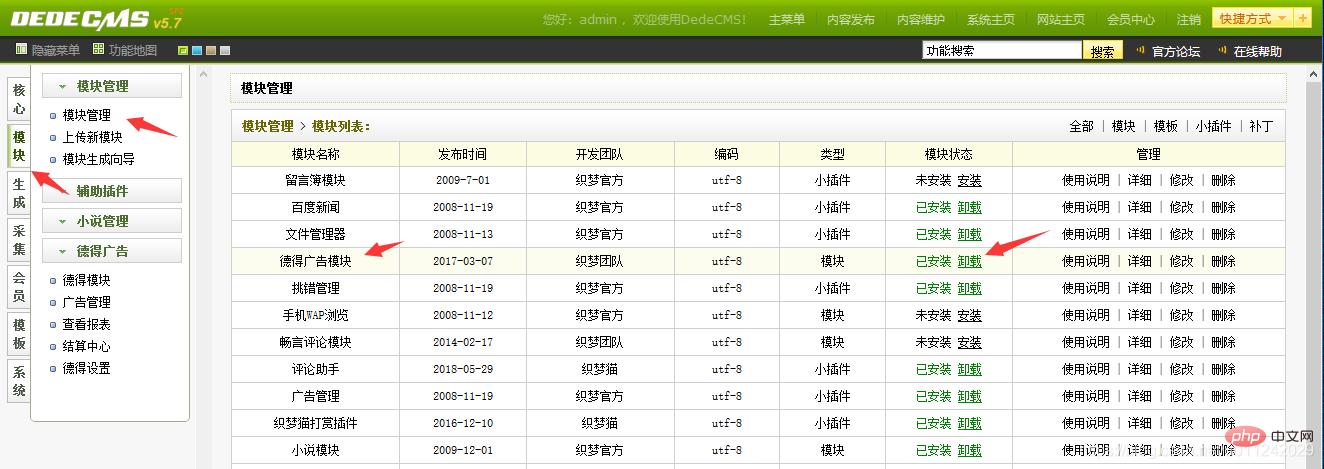Open 内容发布 in the top navigation

851,20
